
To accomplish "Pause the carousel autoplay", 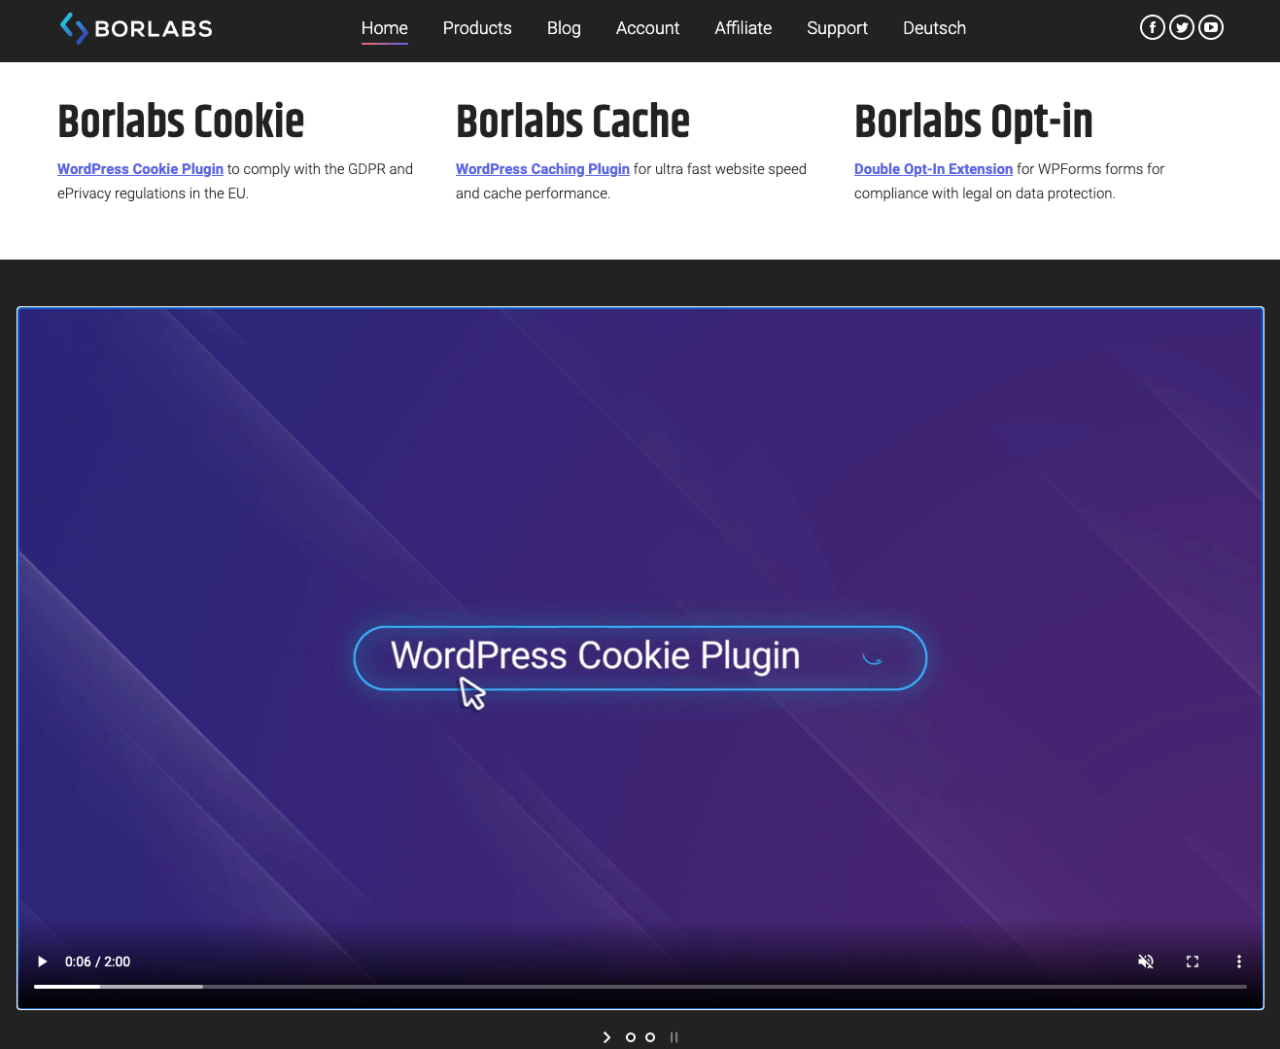I will point(673,1037).
